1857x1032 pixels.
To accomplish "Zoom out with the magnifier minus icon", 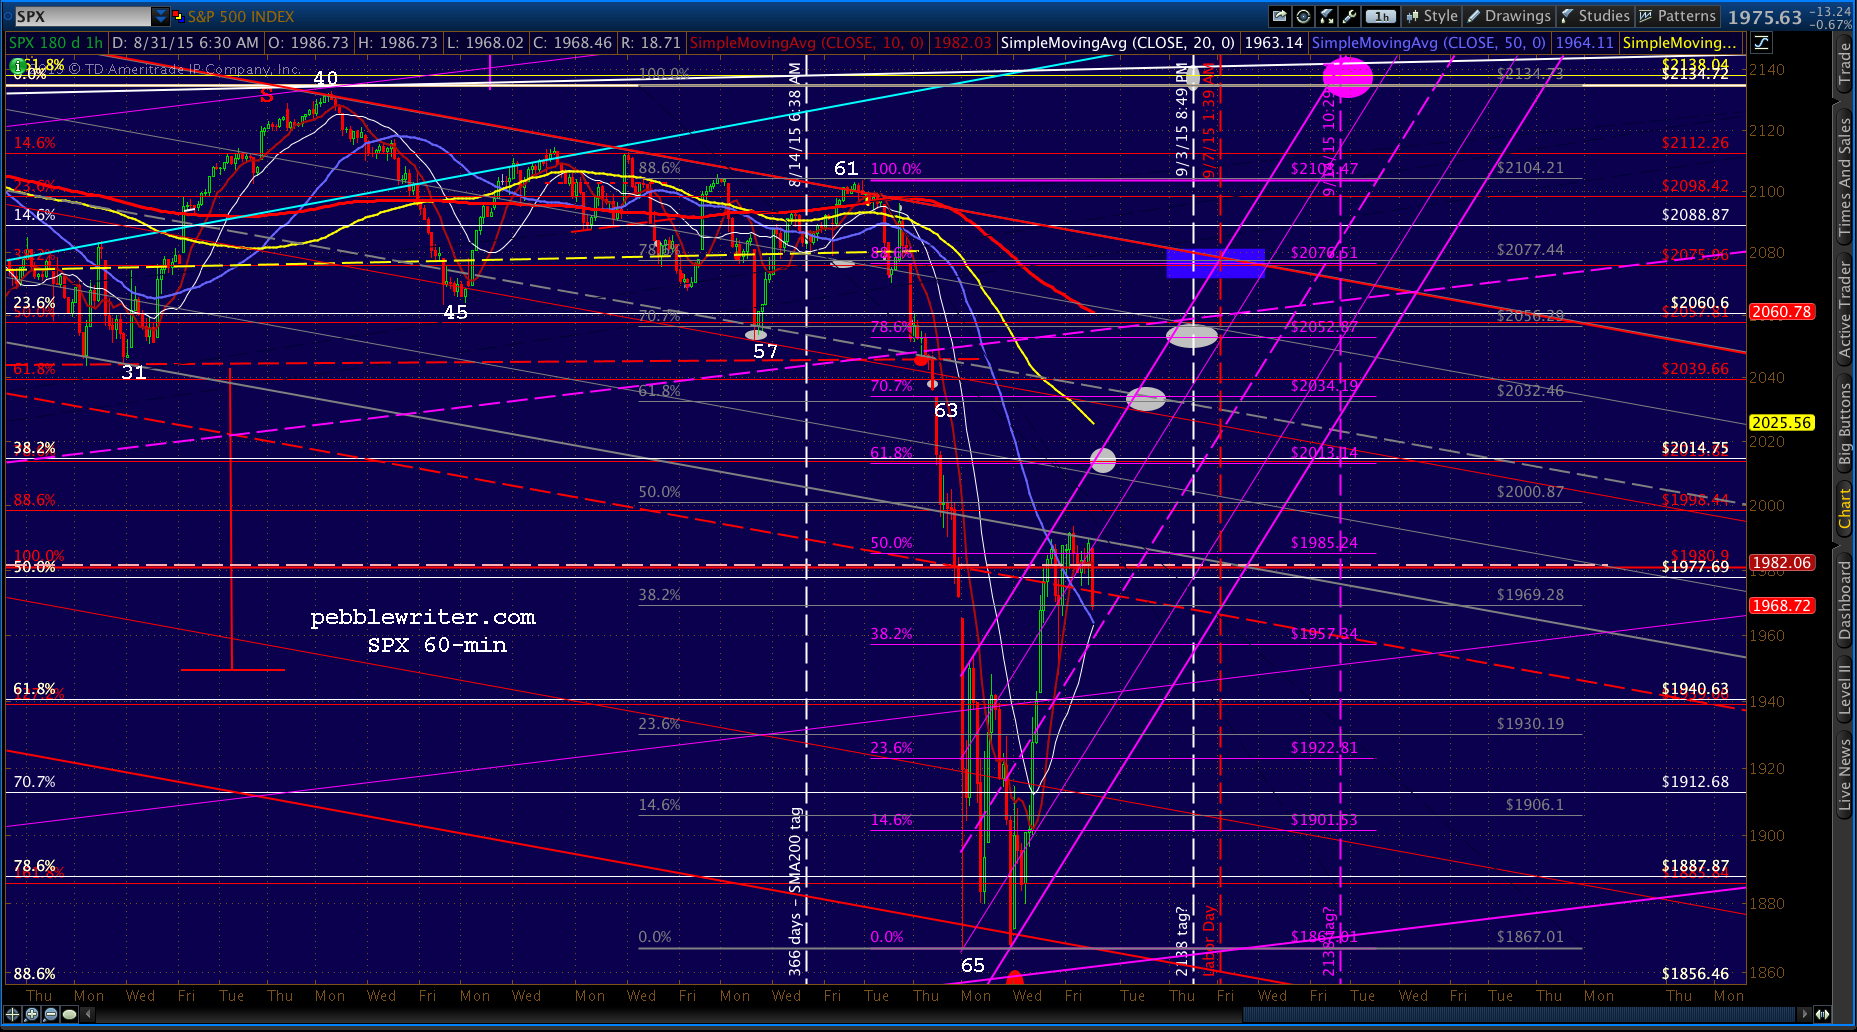I will click(x=50, y=1014).
